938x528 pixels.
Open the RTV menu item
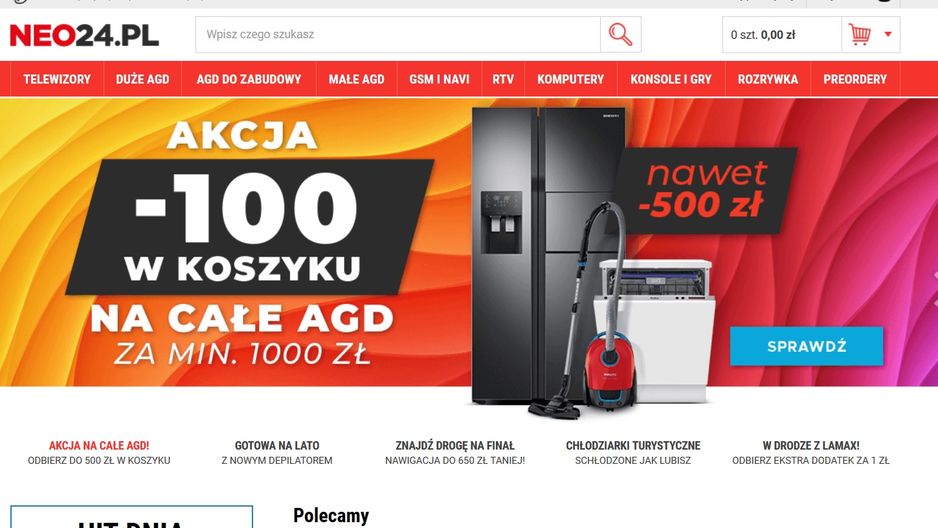click(503, 79)
